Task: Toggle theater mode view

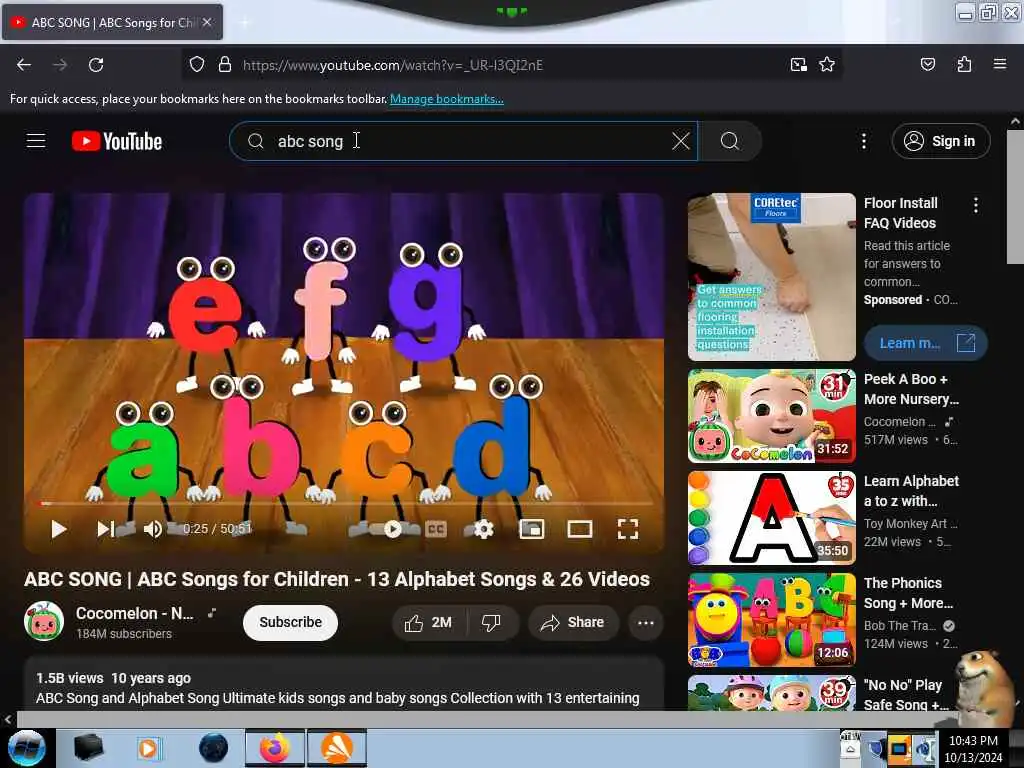Action: click(580, 529)
